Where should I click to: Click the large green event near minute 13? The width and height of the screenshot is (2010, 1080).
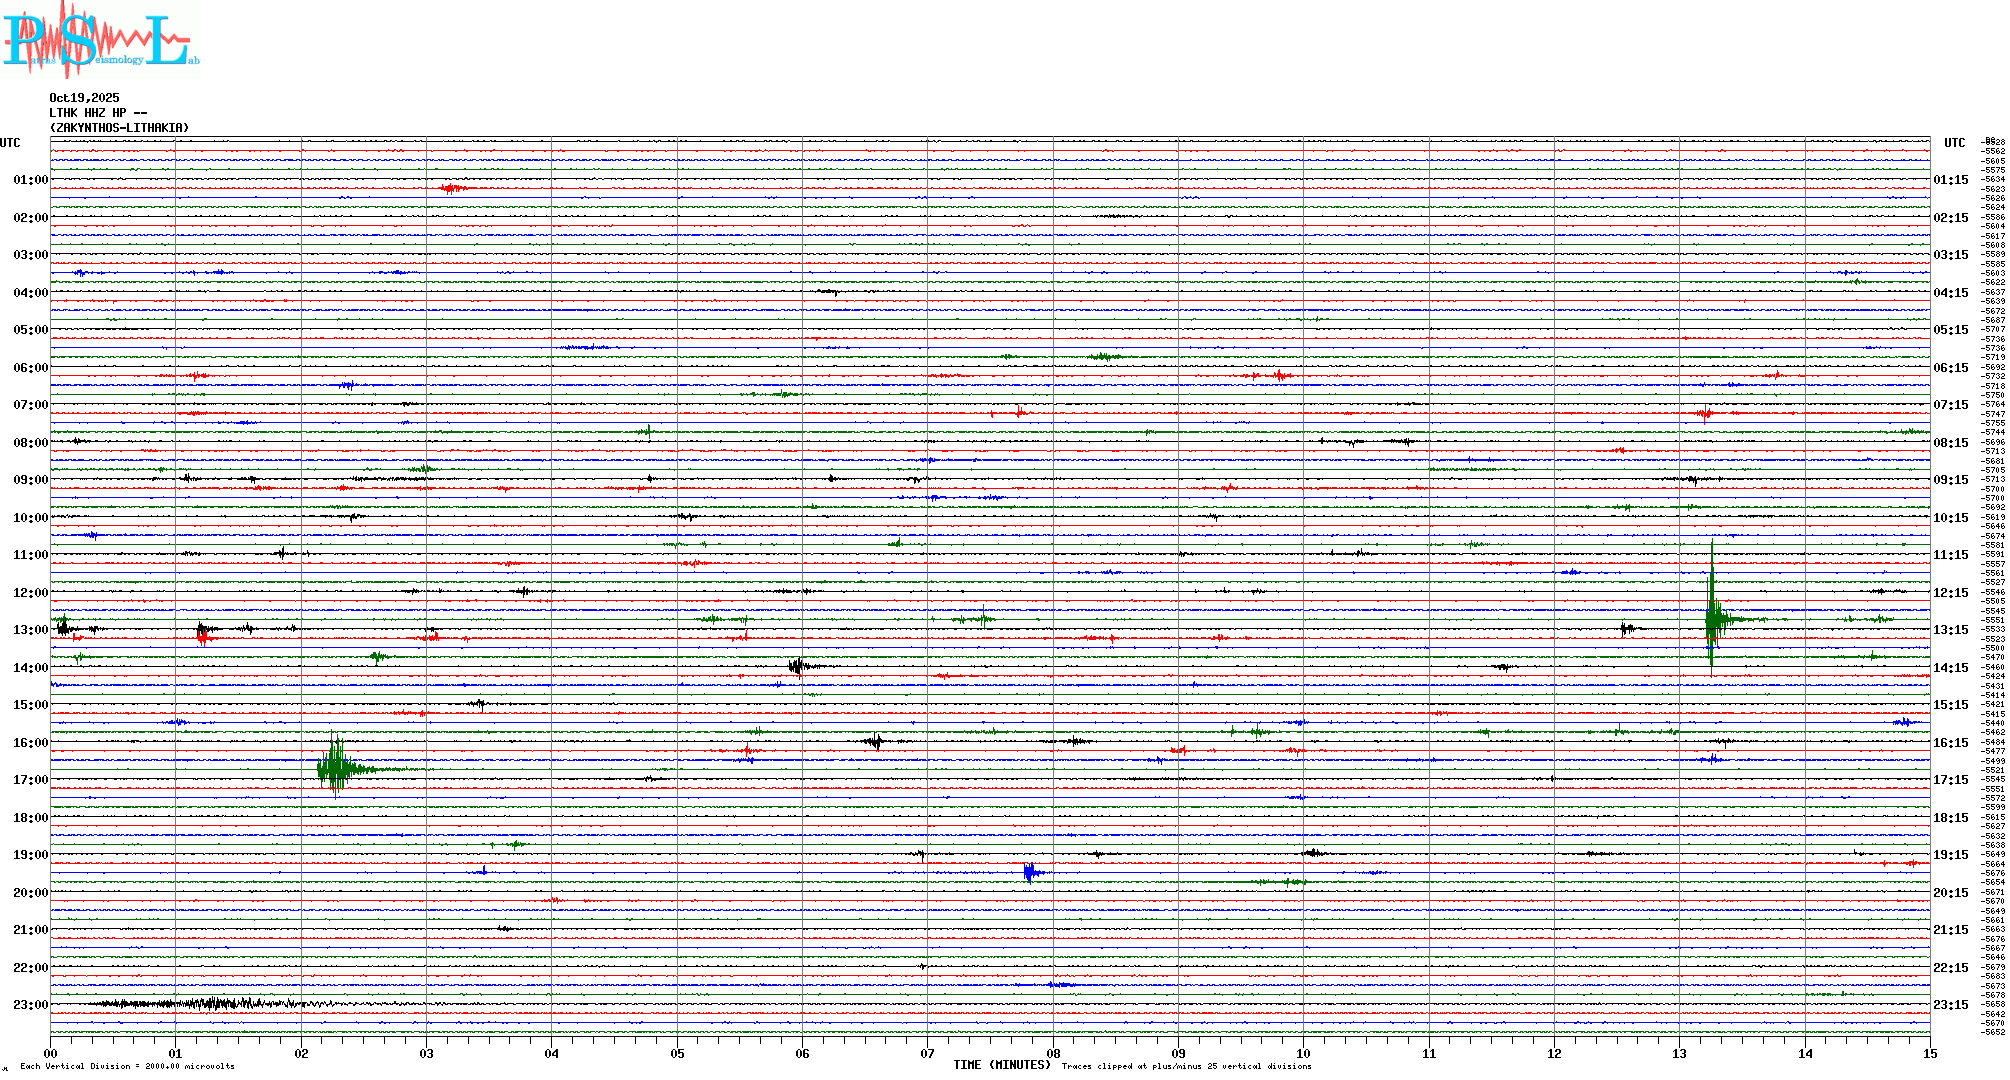(1713, 619)
